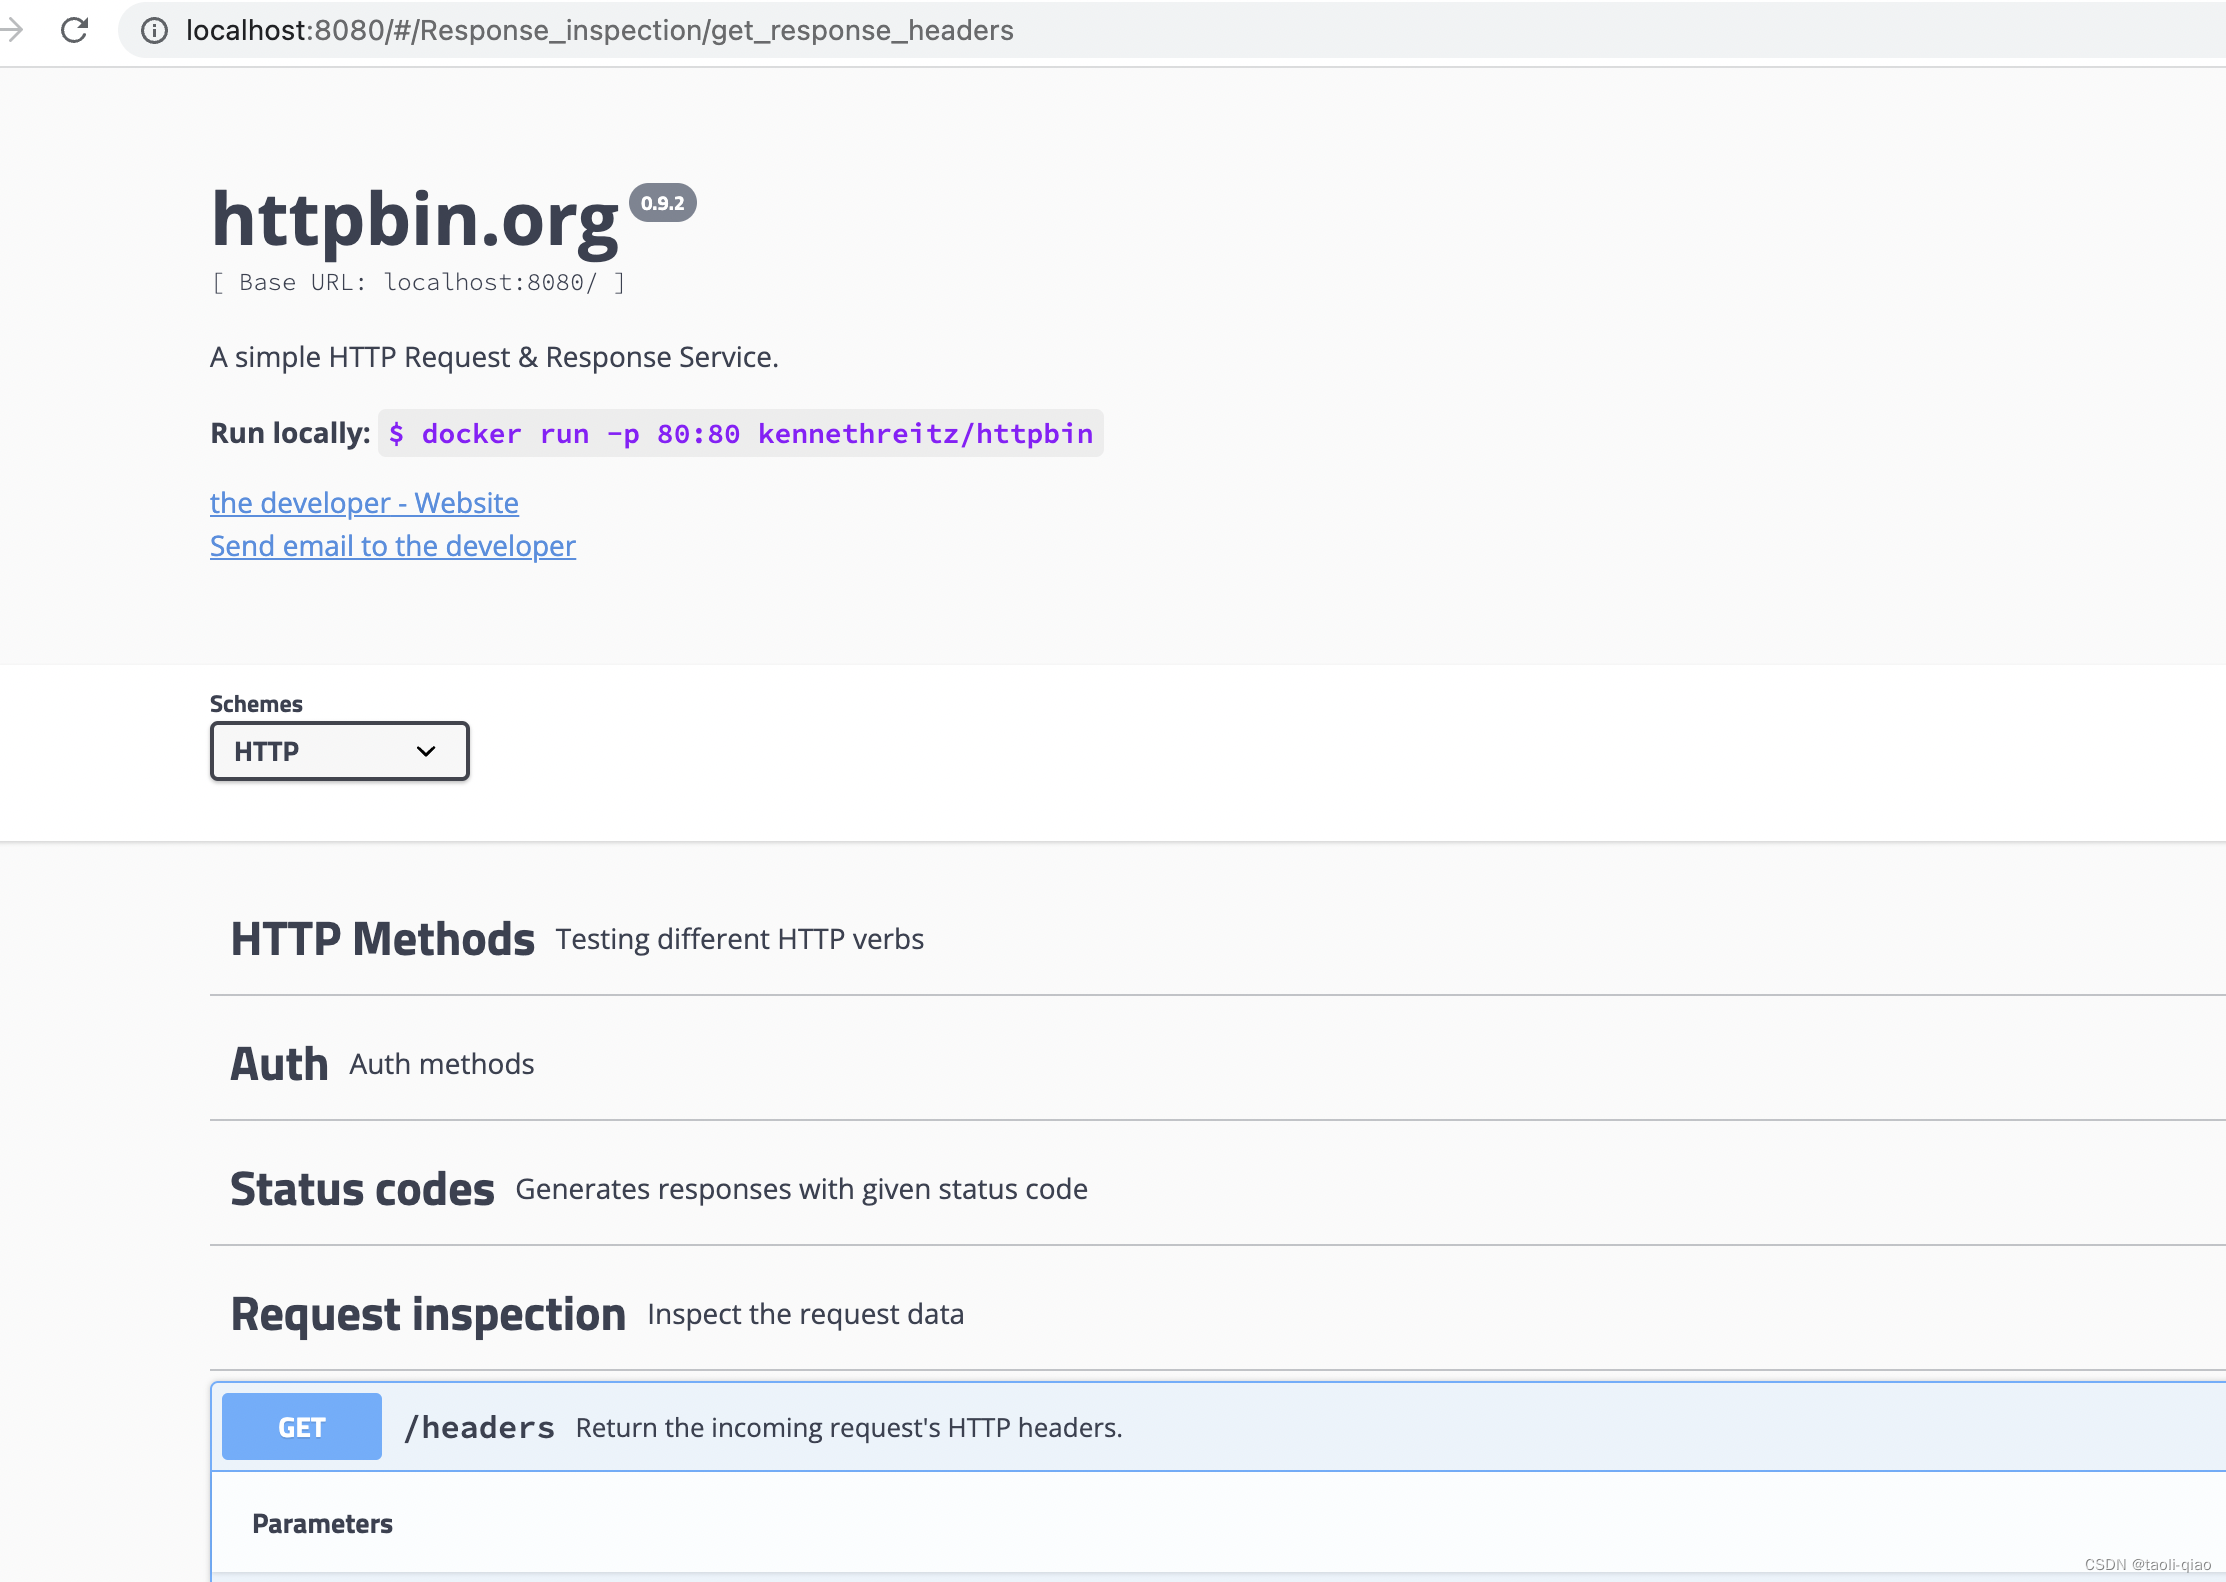The height and width of the screenshot is (1582, 2226).
Task: Click 'Send email to the developer' link
Action: pos(393,546)
